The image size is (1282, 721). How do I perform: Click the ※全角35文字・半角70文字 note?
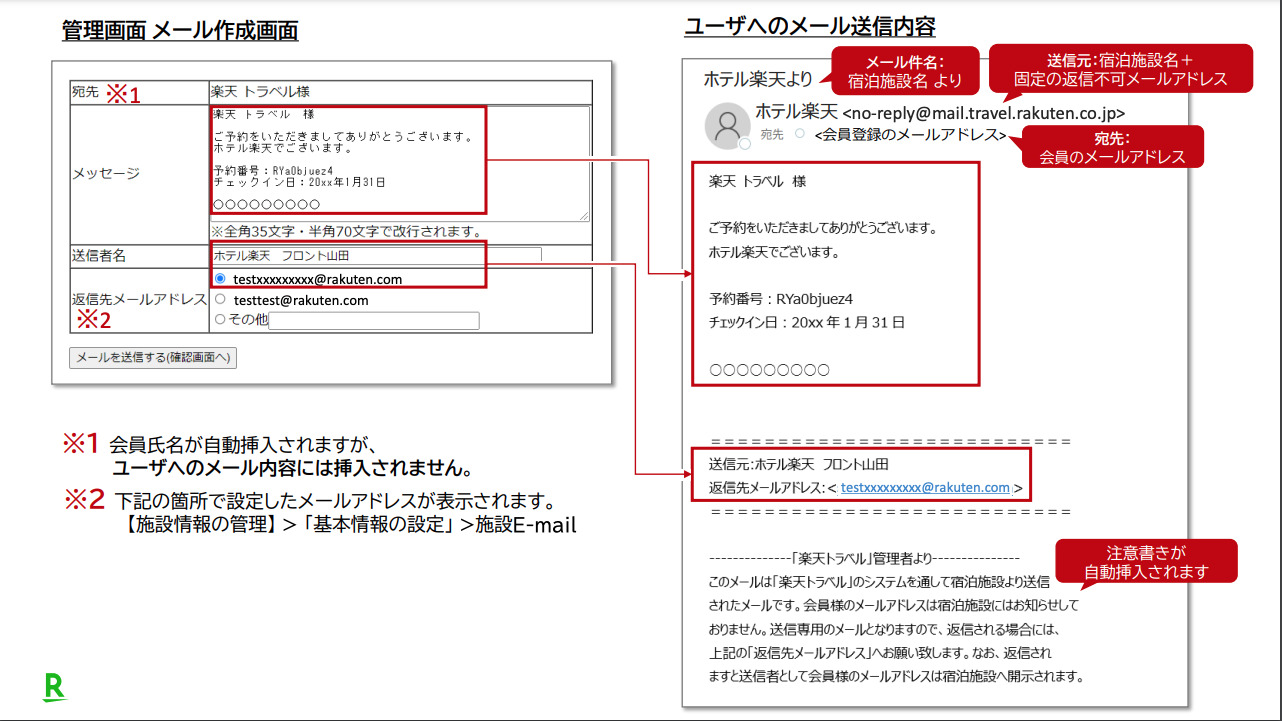[x=347, y=232]
